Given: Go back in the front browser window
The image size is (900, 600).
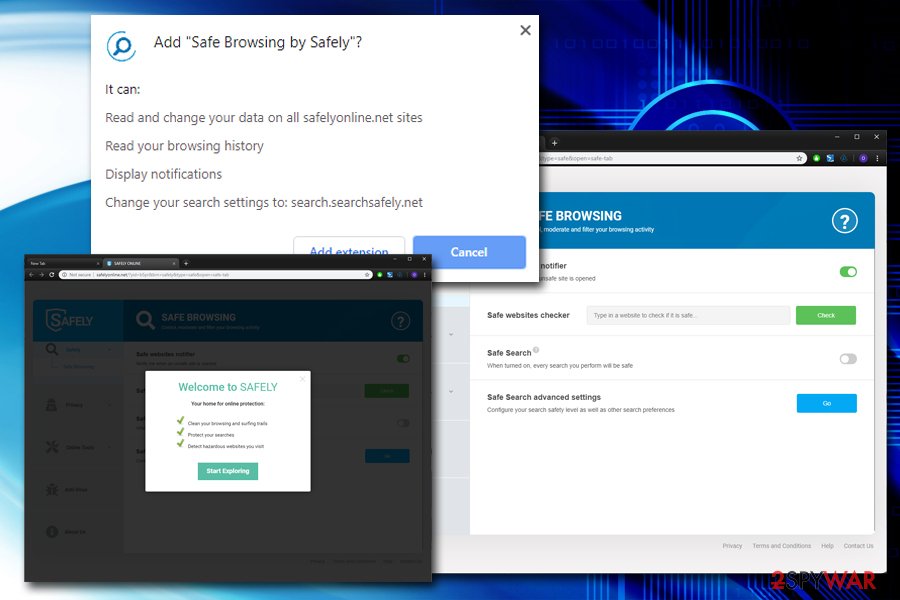Looking at the screenshot, I should 31,275.
